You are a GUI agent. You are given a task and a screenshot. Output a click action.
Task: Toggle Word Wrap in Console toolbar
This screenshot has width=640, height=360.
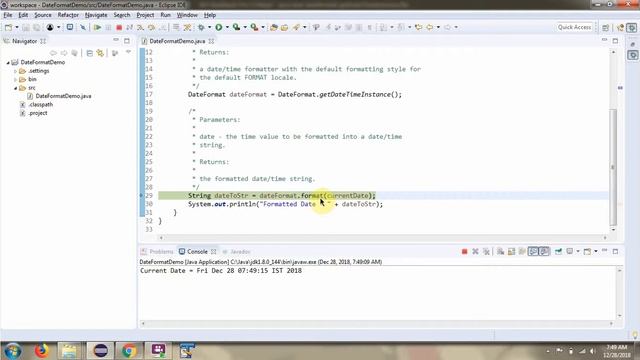click(522, 251)
